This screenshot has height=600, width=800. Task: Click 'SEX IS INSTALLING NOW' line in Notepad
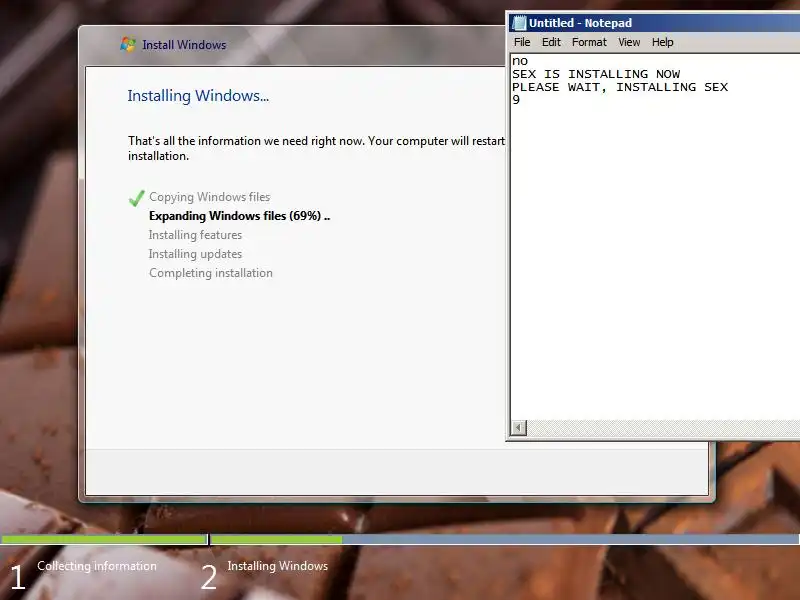pos(596,74)
